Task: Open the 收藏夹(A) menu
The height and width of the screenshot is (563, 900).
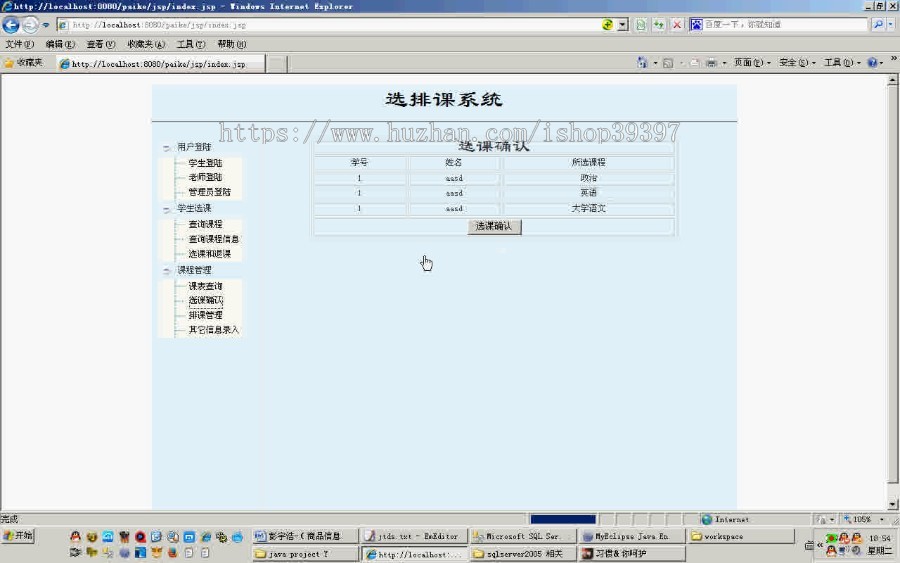Action: pos(146,44)
